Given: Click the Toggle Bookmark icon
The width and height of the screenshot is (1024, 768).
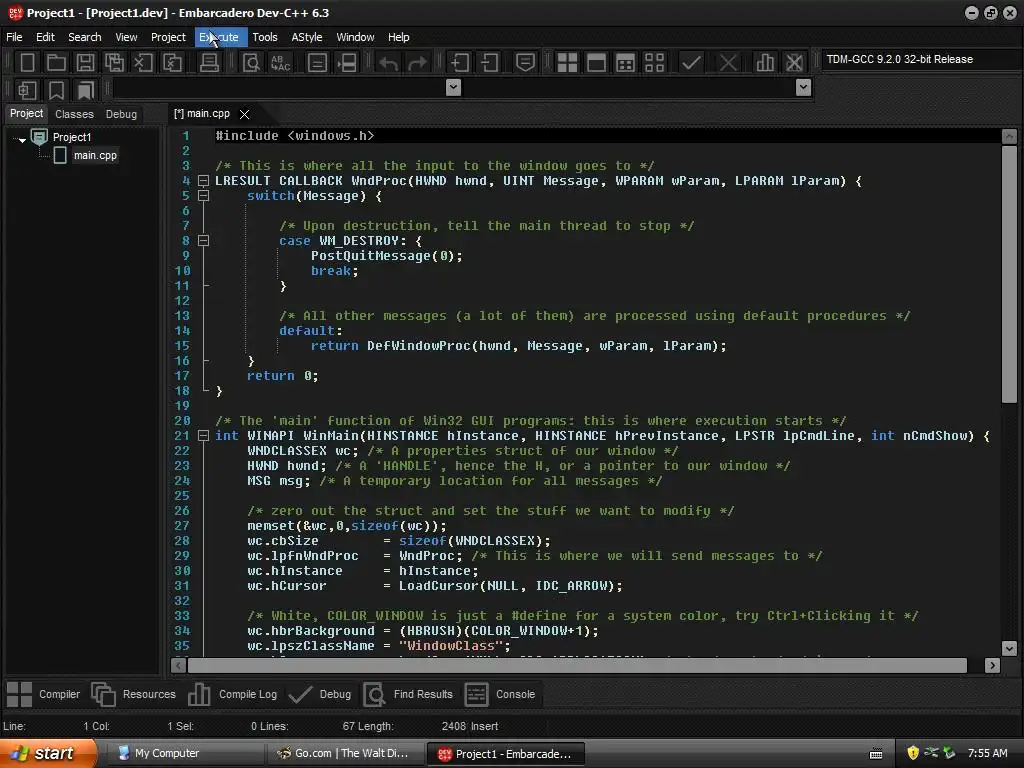Looking at the screenshot, I should 56,90.
